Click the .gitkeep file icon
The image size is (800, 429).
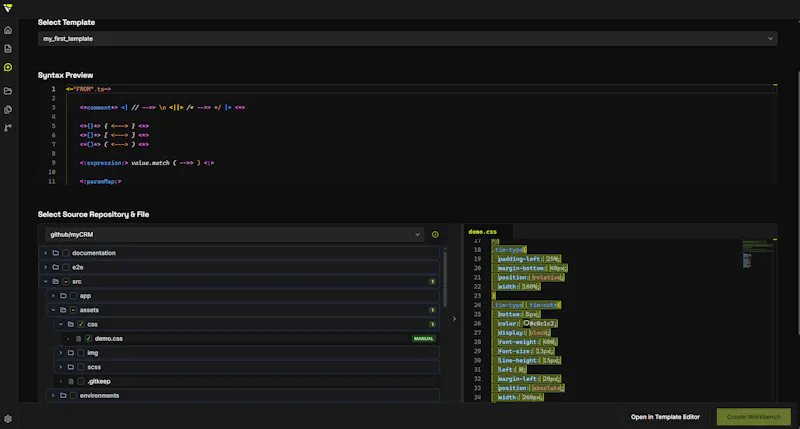tap(71, 382)
